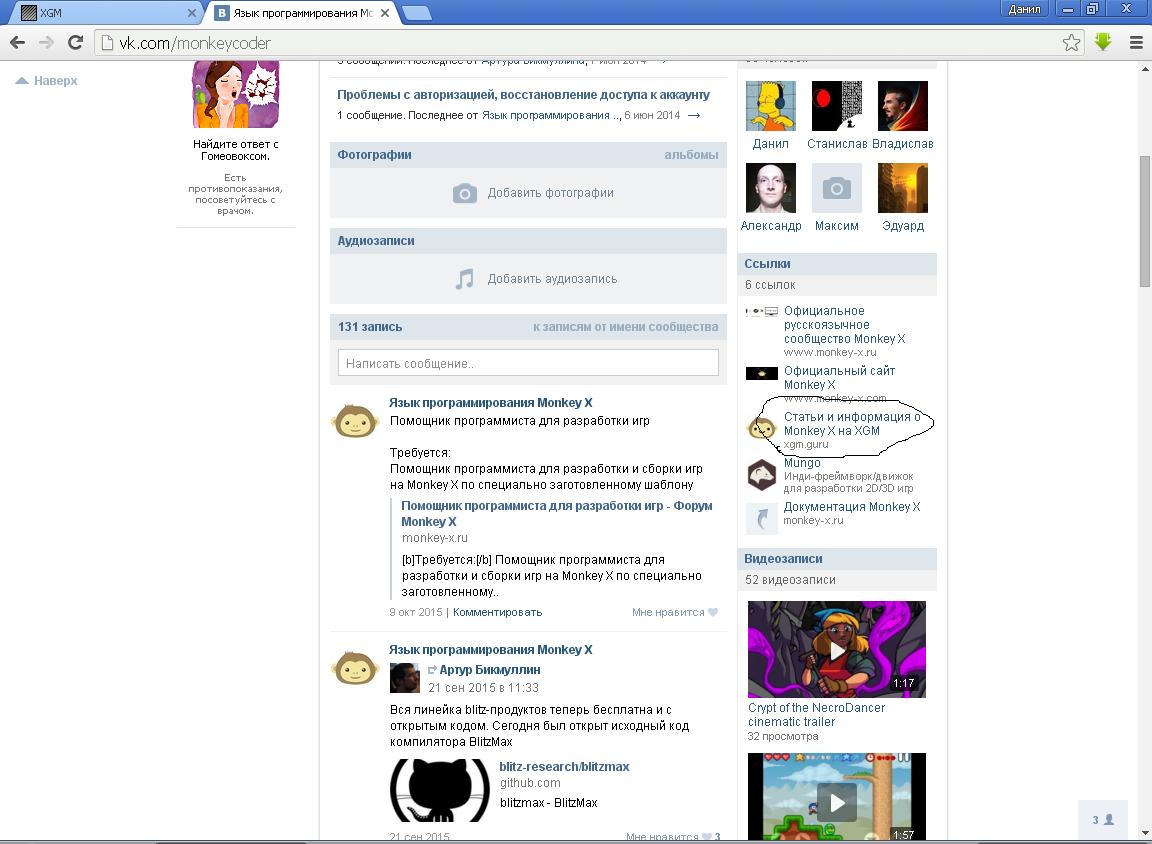
Task: Close the XGM tab
Action: (191, 12)
